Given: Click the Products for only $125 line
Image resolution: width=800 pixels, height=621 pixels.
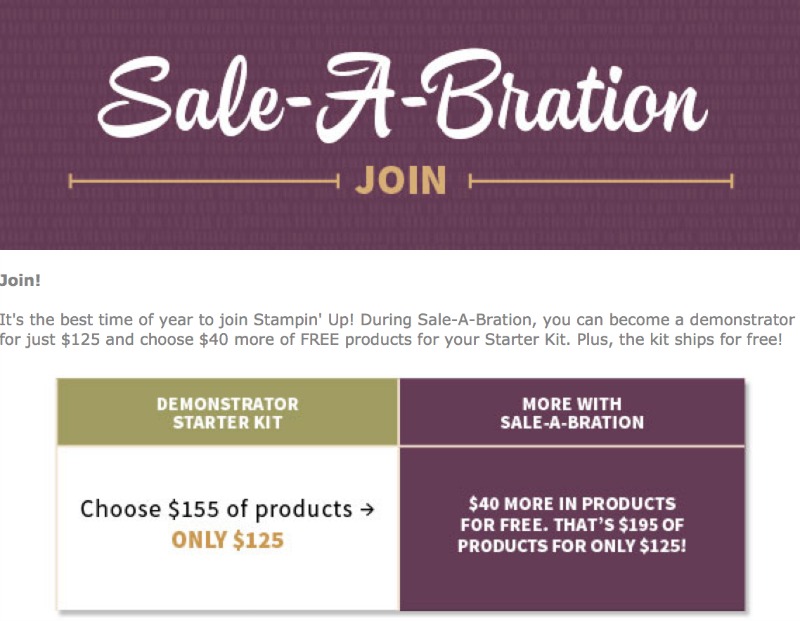Looking at the screenshot, I should pos(572,545).
